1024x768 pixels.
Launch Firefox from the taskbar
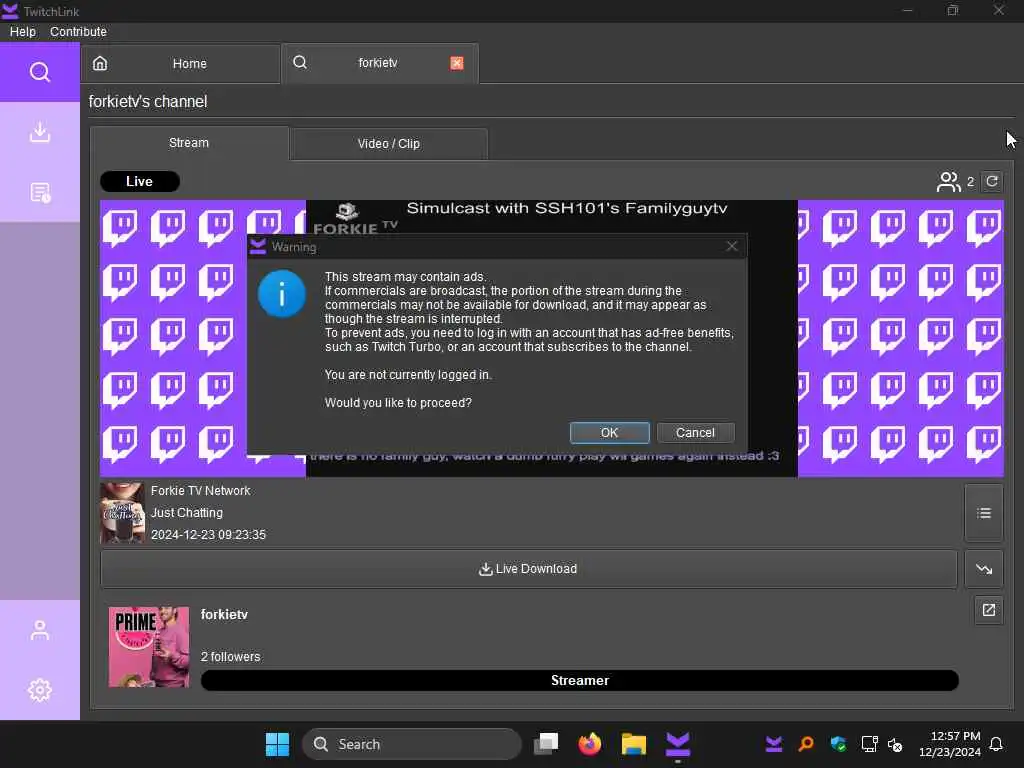(590, 744)
